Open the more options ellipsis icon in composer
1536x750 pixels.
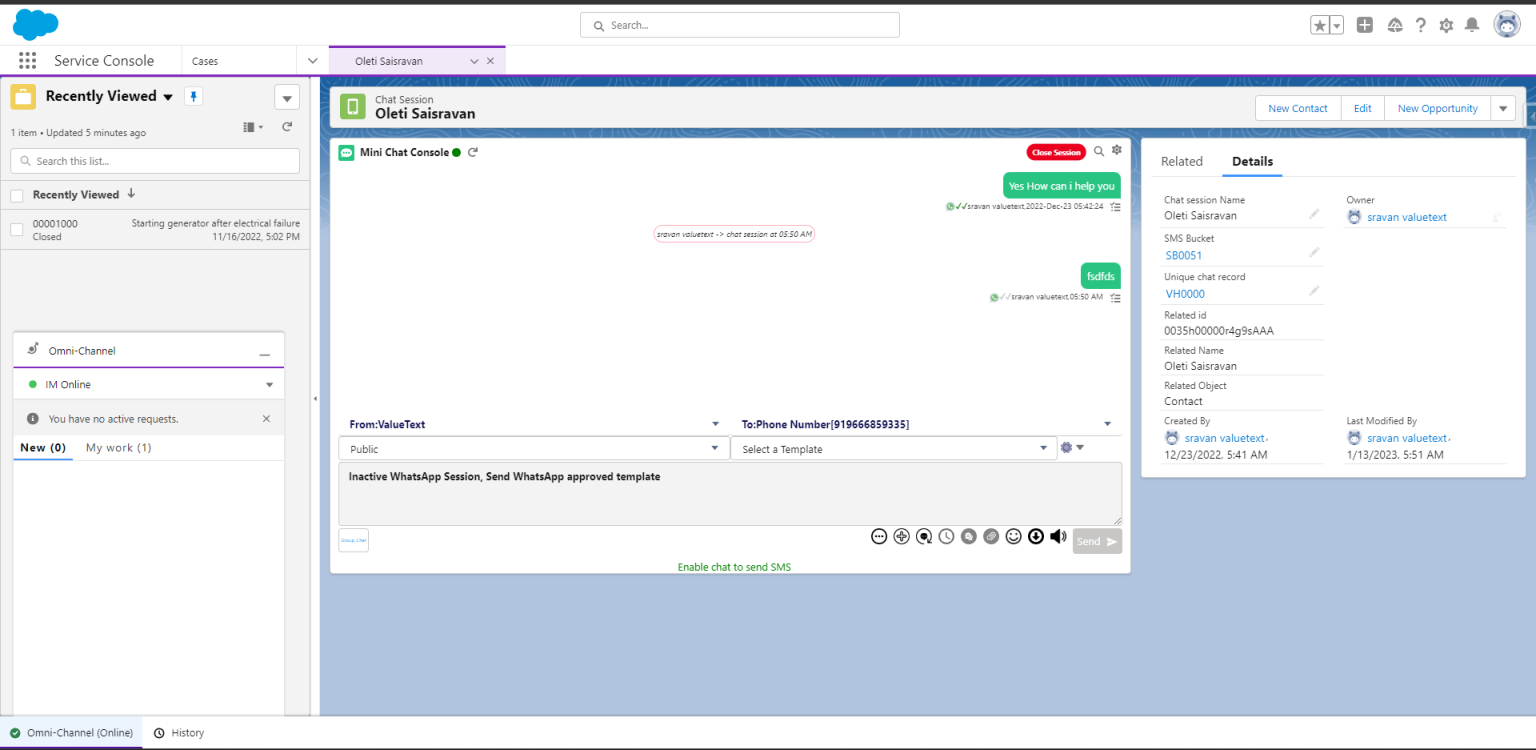(x=879, y=536)
